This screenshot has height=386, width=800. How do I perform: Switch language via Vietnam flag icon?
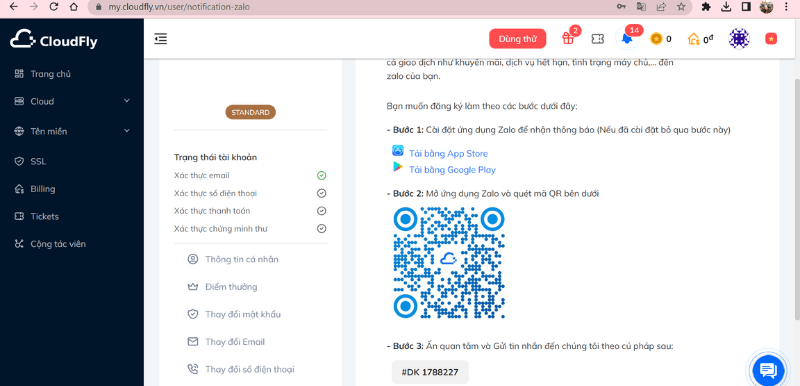(771, 39)
